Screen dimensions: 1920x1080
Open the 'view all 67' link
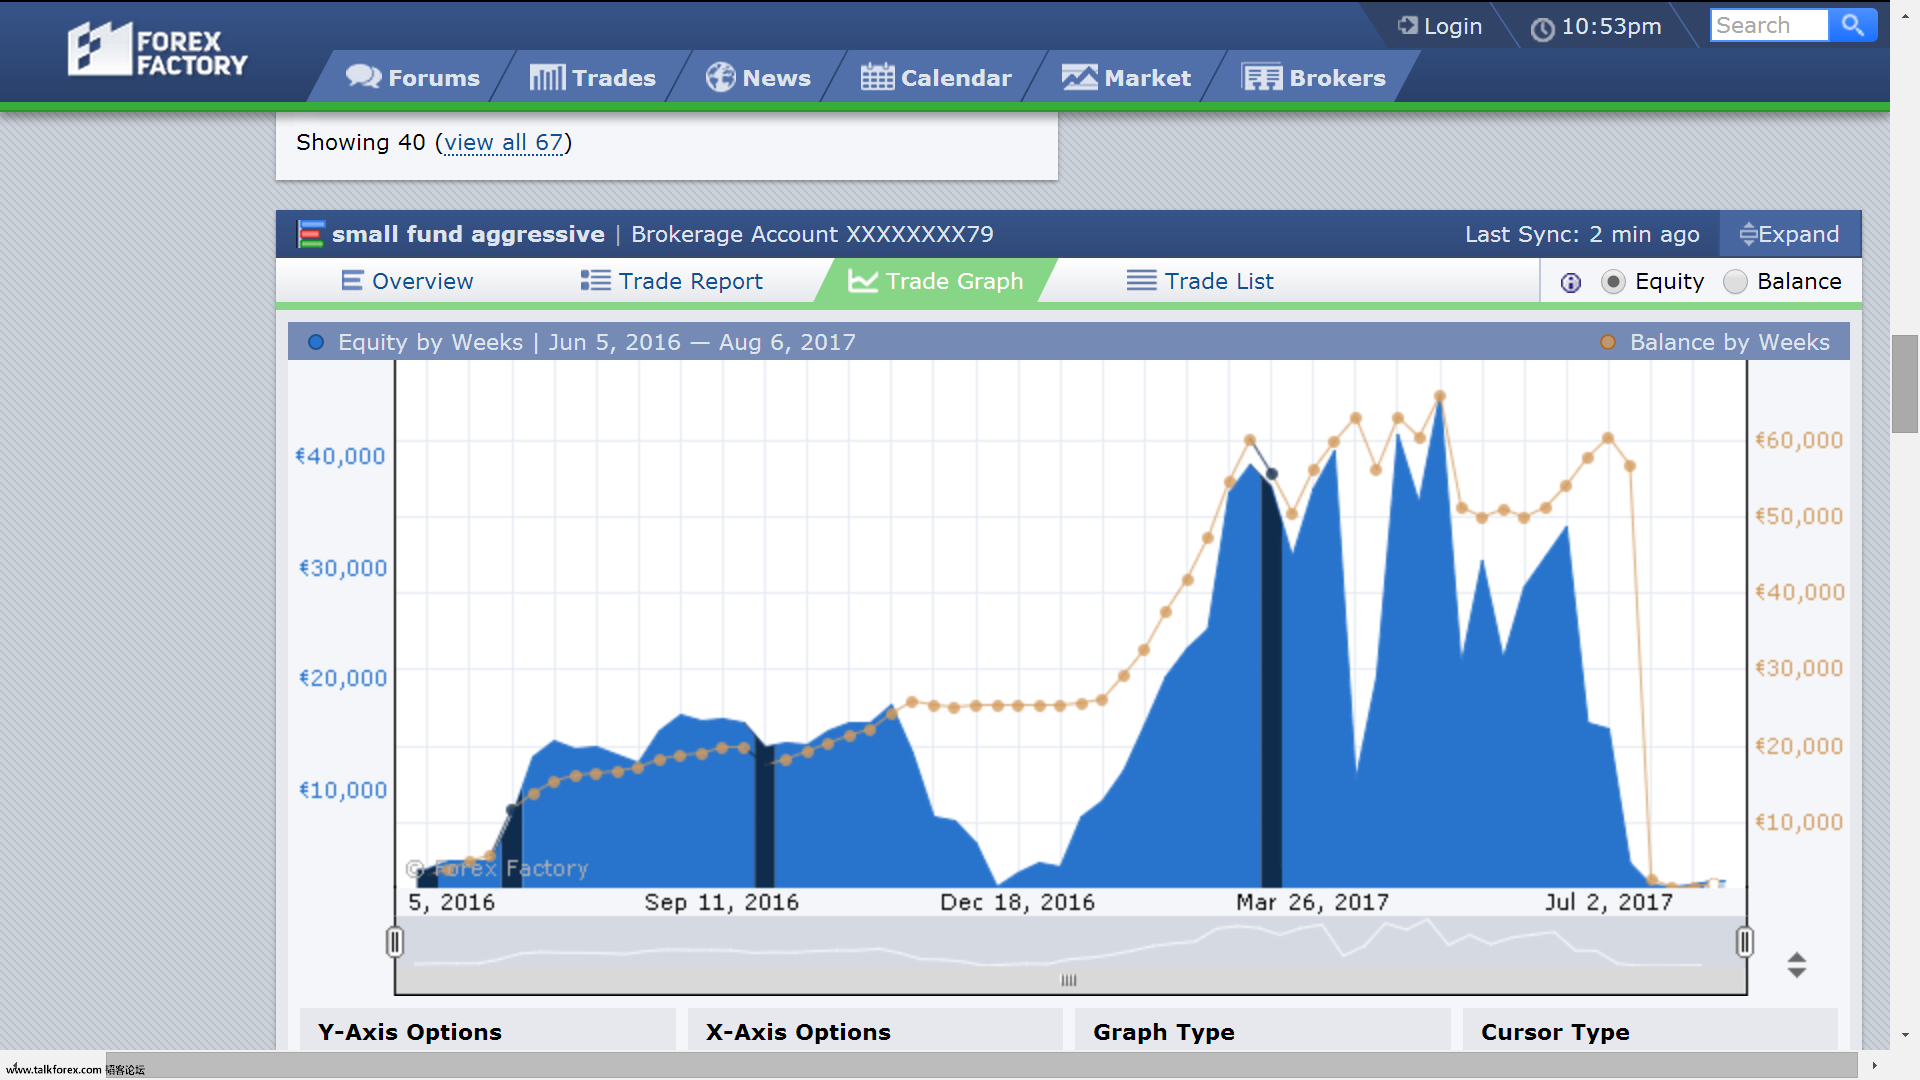[x=504, y=142]
